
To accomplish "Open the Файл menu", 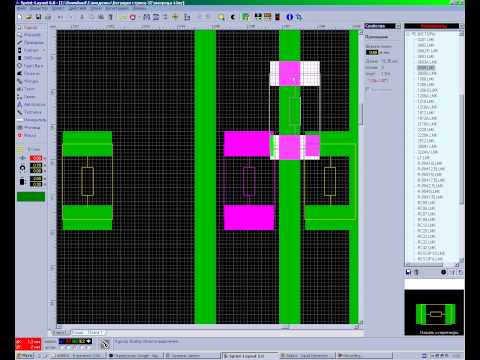I will click(21, 8).
